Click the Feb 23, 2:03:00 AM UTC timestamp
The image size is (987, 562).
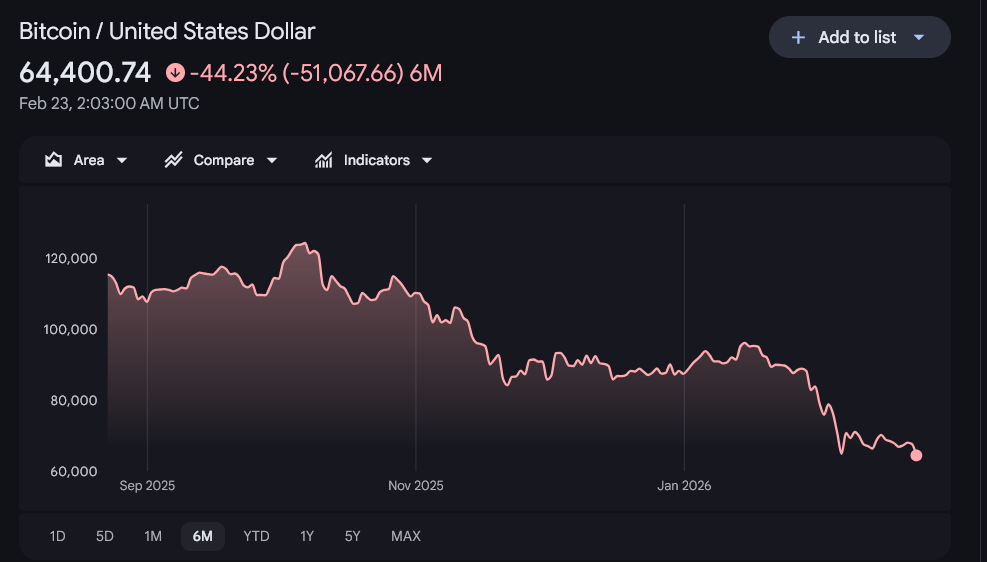[x=109, y=103]
